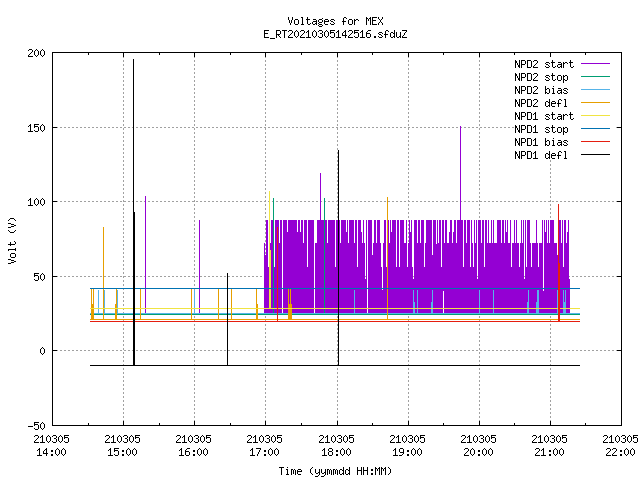640x480 pixels.
Task: Click the NPD2 stop green legend line
Action: point(595,77)
